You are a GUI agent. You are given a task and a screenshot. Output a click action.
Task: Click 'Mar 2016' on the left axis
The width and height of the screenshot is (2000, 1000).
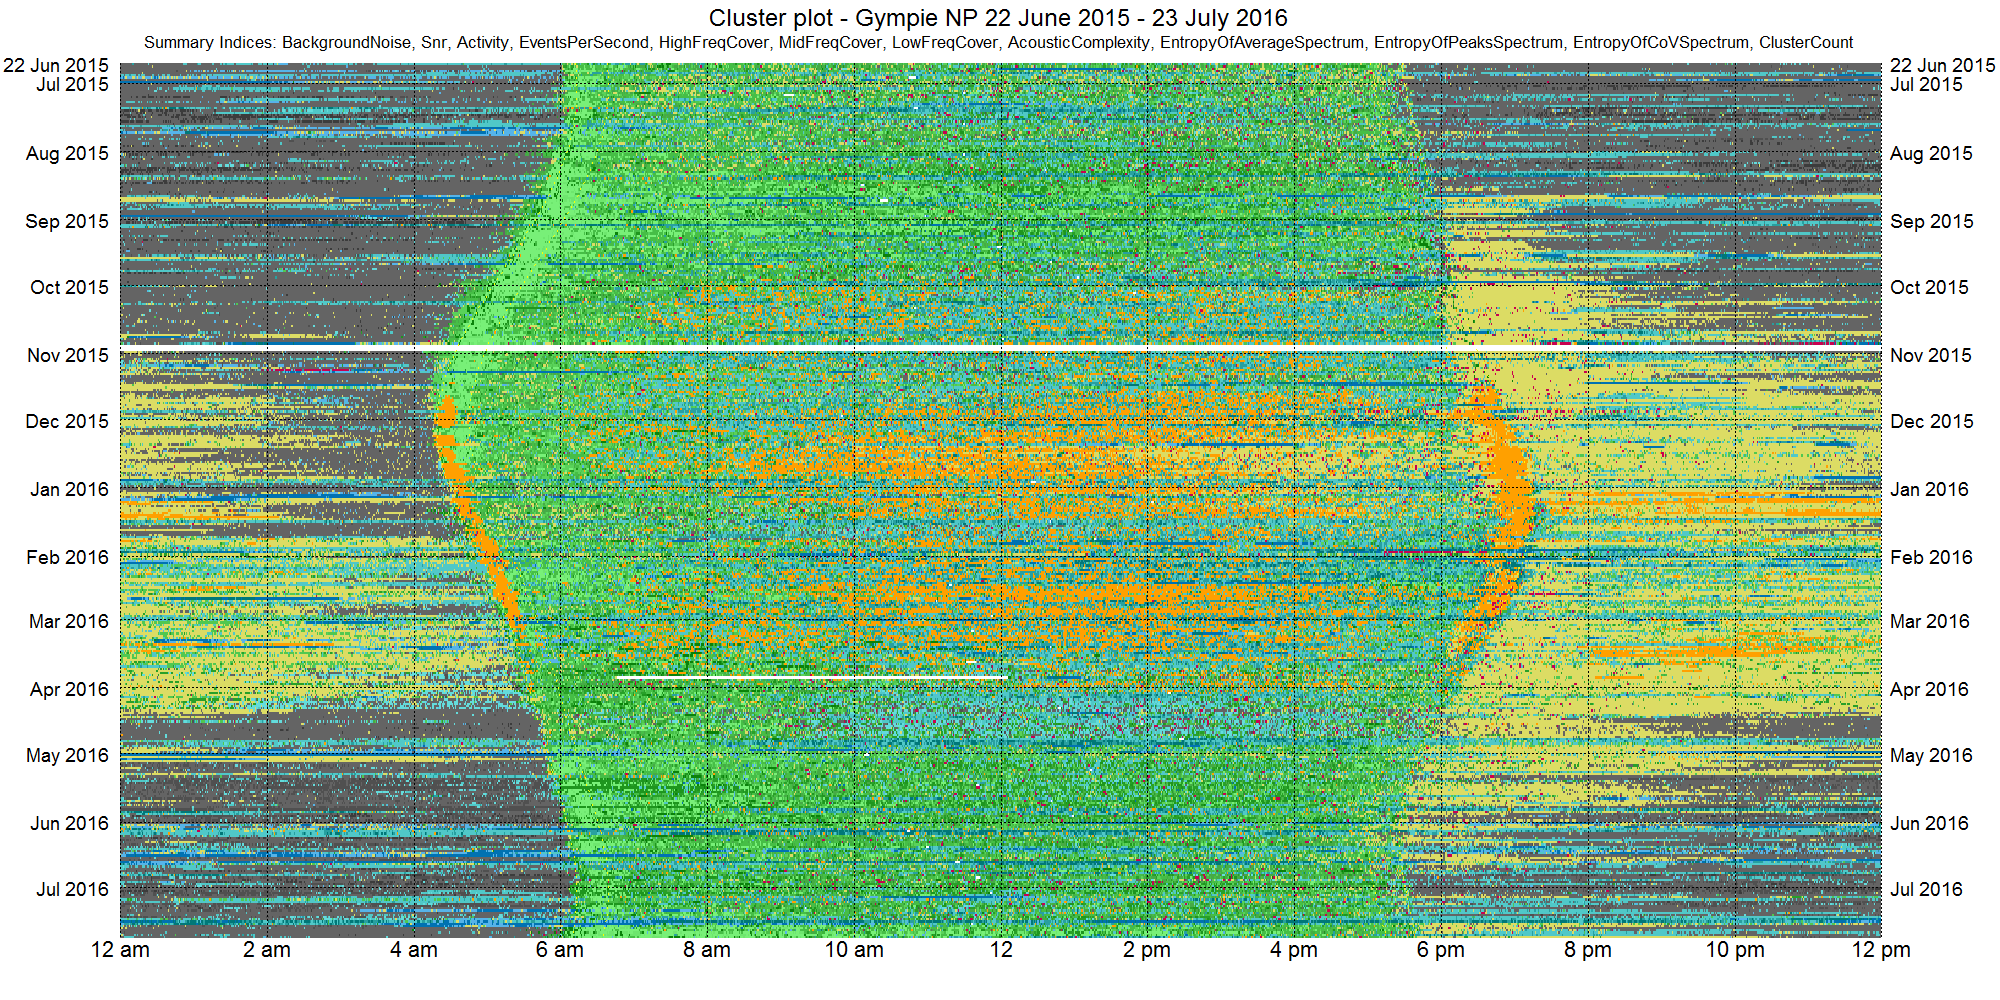click(68, 621)
